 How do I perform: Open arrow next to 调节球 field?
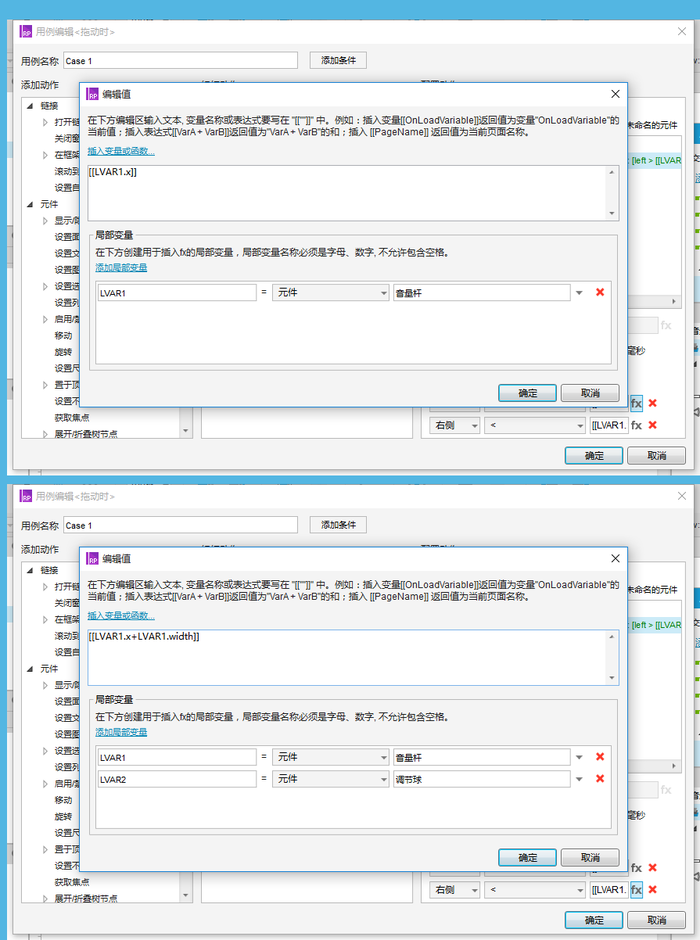pyautogui.click(x=579, y=779)
